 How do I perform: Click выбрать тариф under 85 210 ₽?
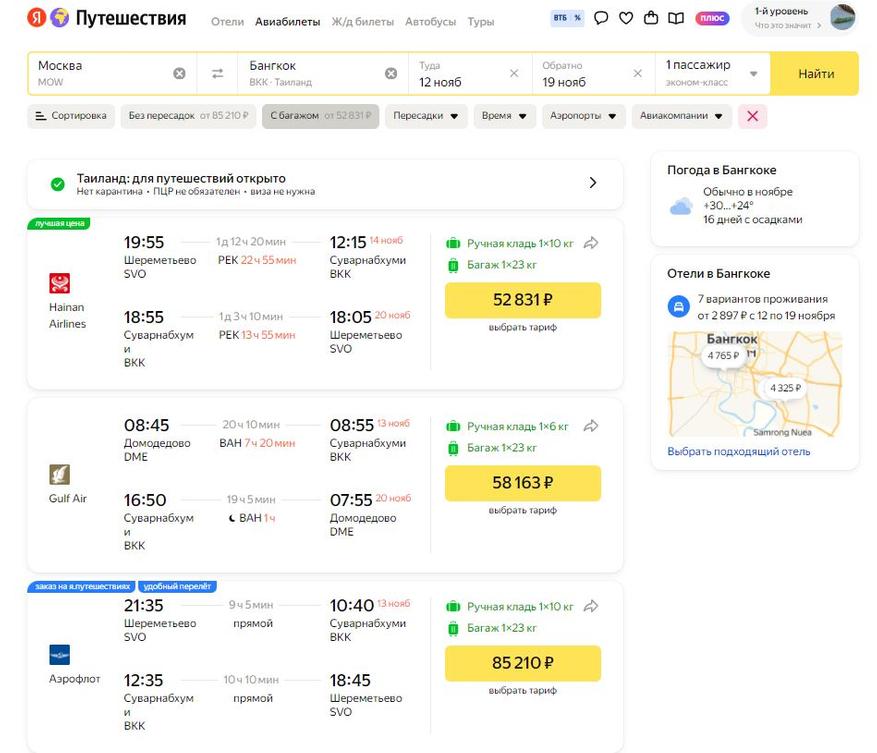click(522, 690)
